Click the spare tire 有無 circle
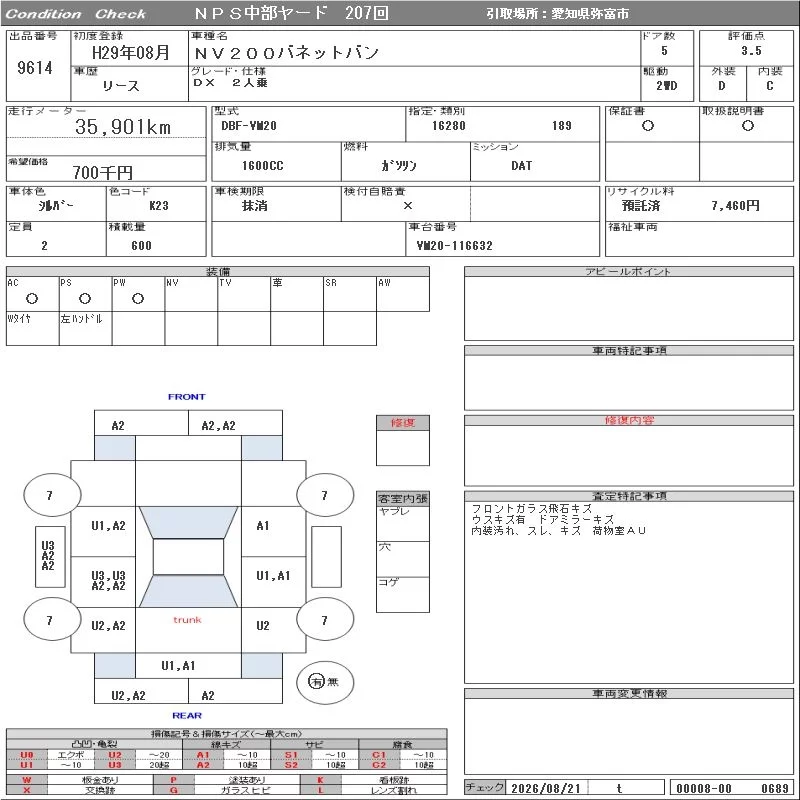 pos(325,682)
